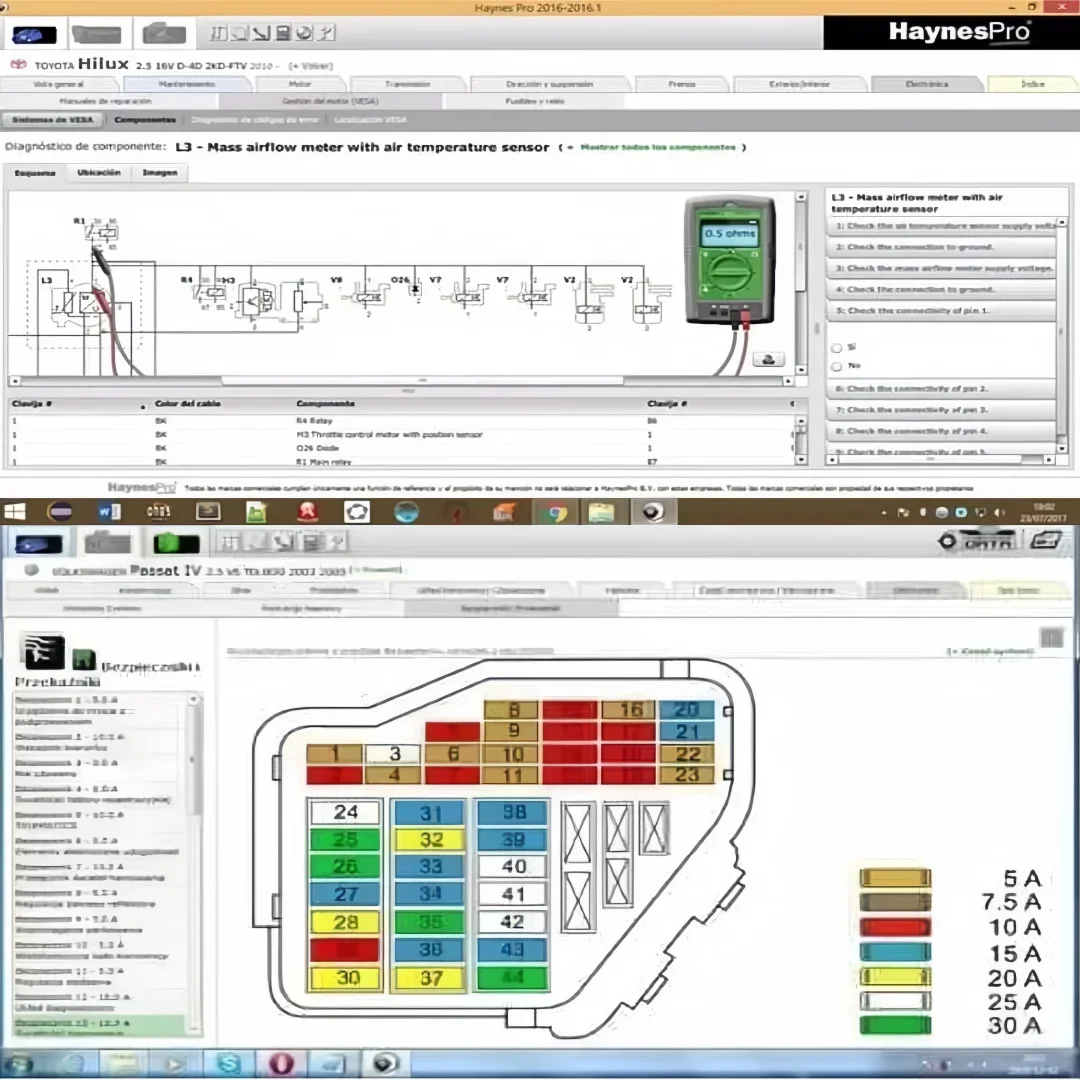The image size is (1080, 1080).
Task: Click the Windows Start button
Action: click(x=14, y=511)
